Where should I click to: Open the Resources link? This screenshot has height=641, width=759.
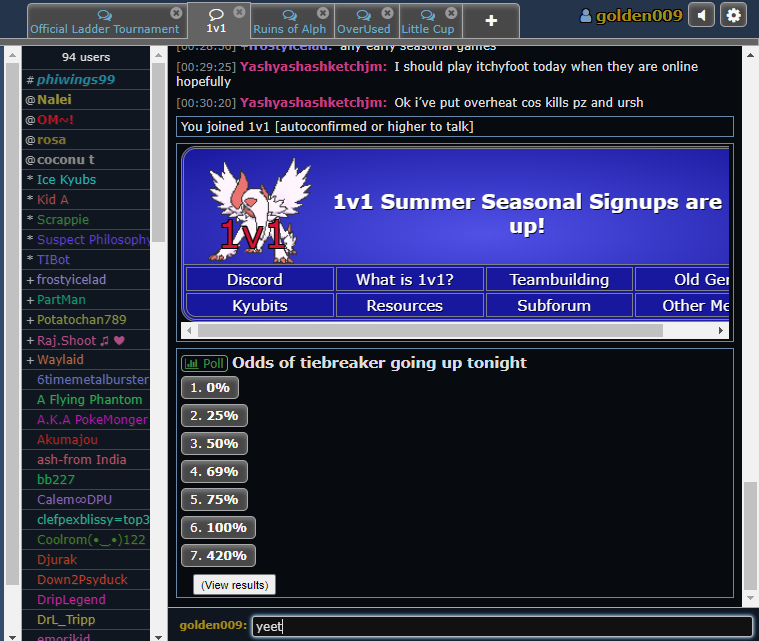(410, 305)
